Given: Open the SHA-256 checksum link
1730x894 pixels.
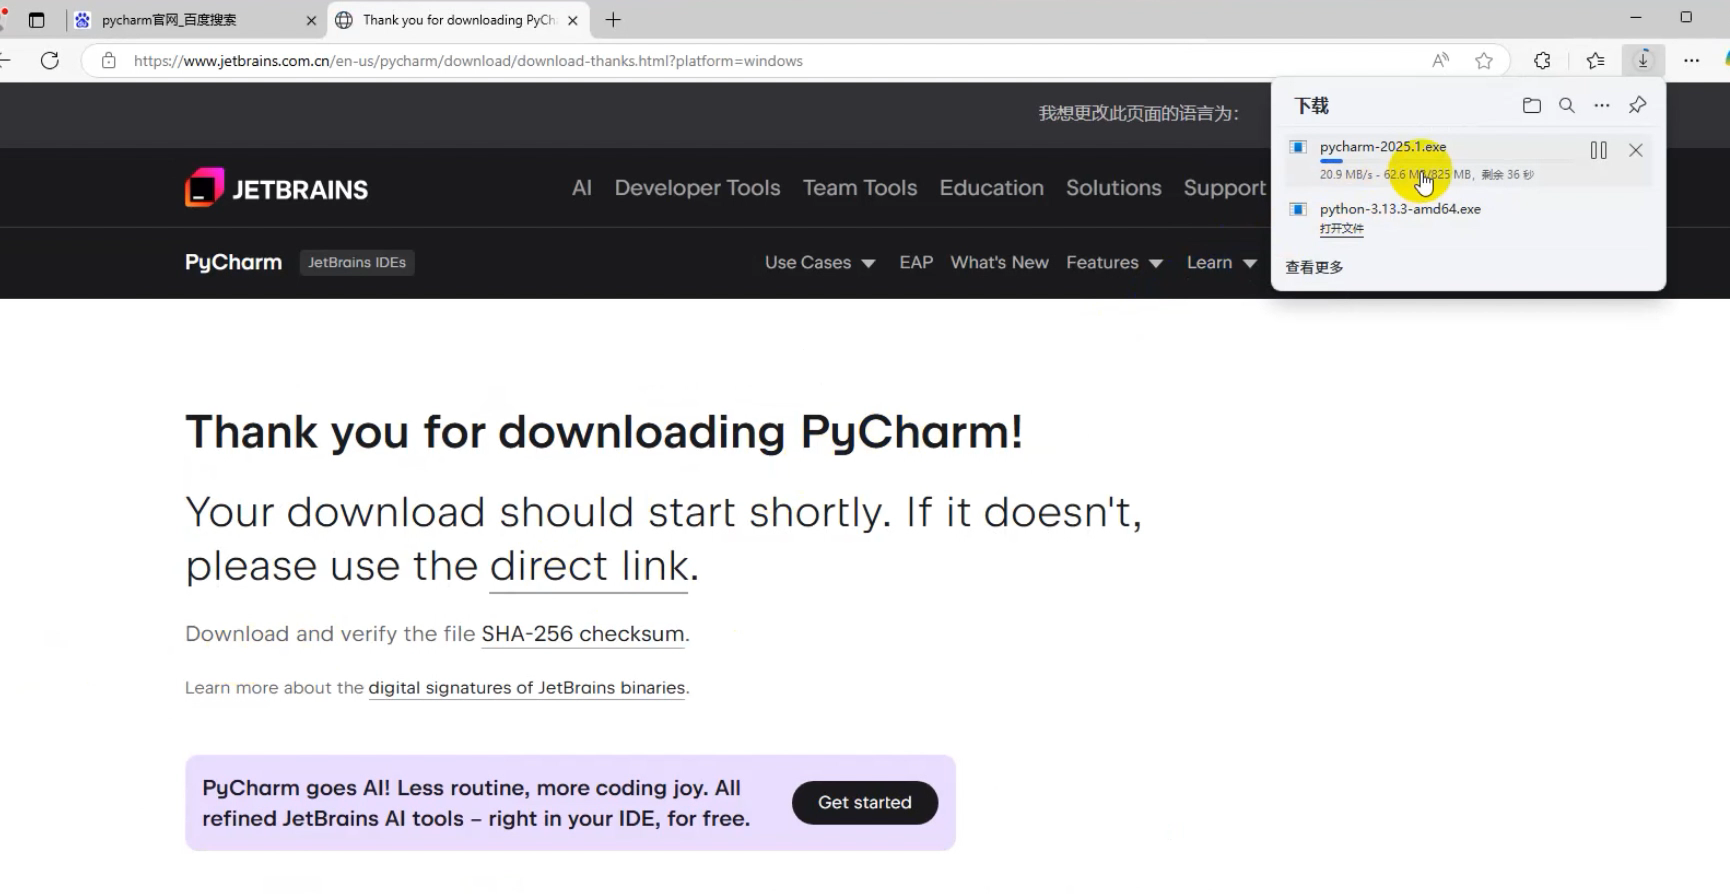Looking at the screenshot, I should coord(583,634).
